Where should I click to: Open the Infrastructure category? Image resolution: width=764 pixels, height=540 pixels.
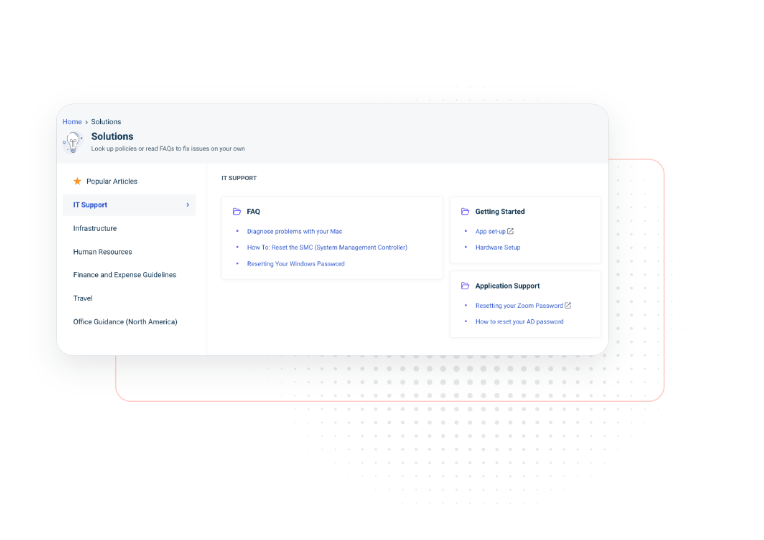[x=95, y=229]
